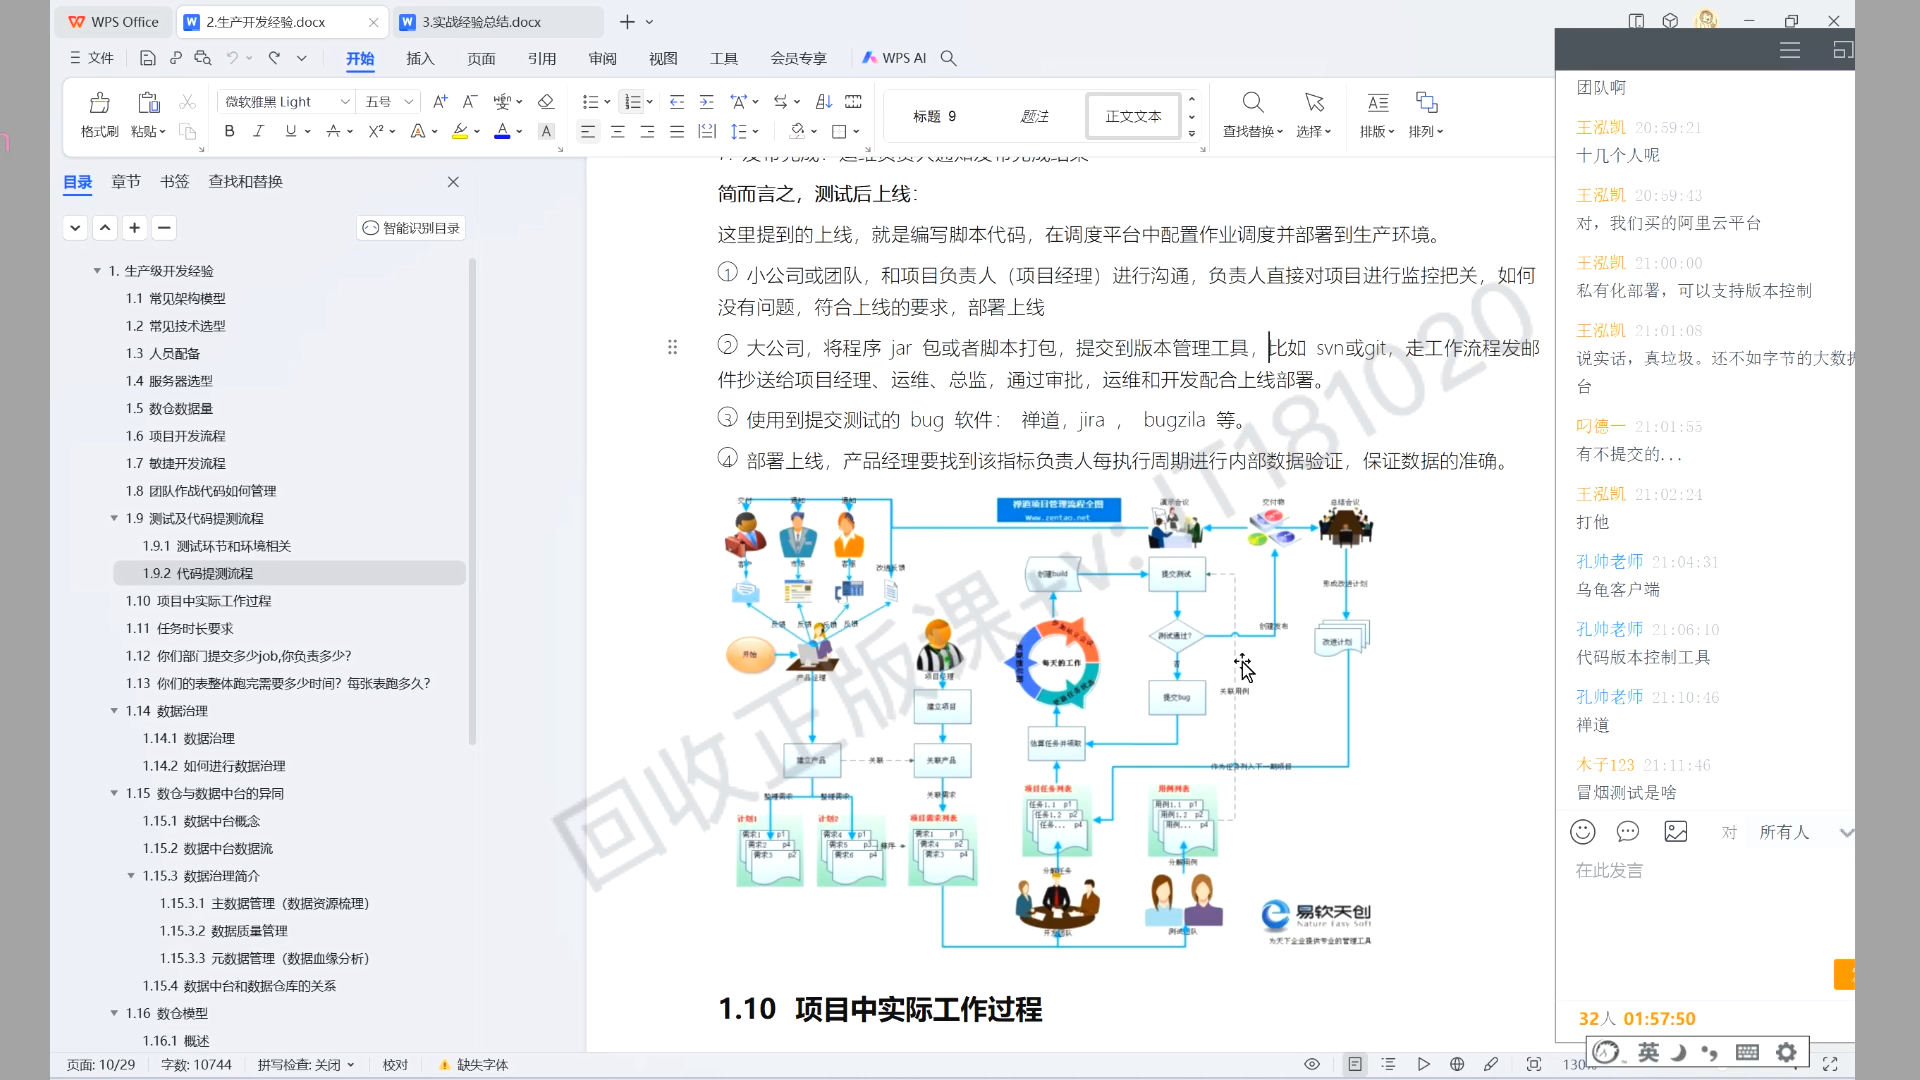Switch to the 插入 ribbon tab

click(x=420, y=58)
